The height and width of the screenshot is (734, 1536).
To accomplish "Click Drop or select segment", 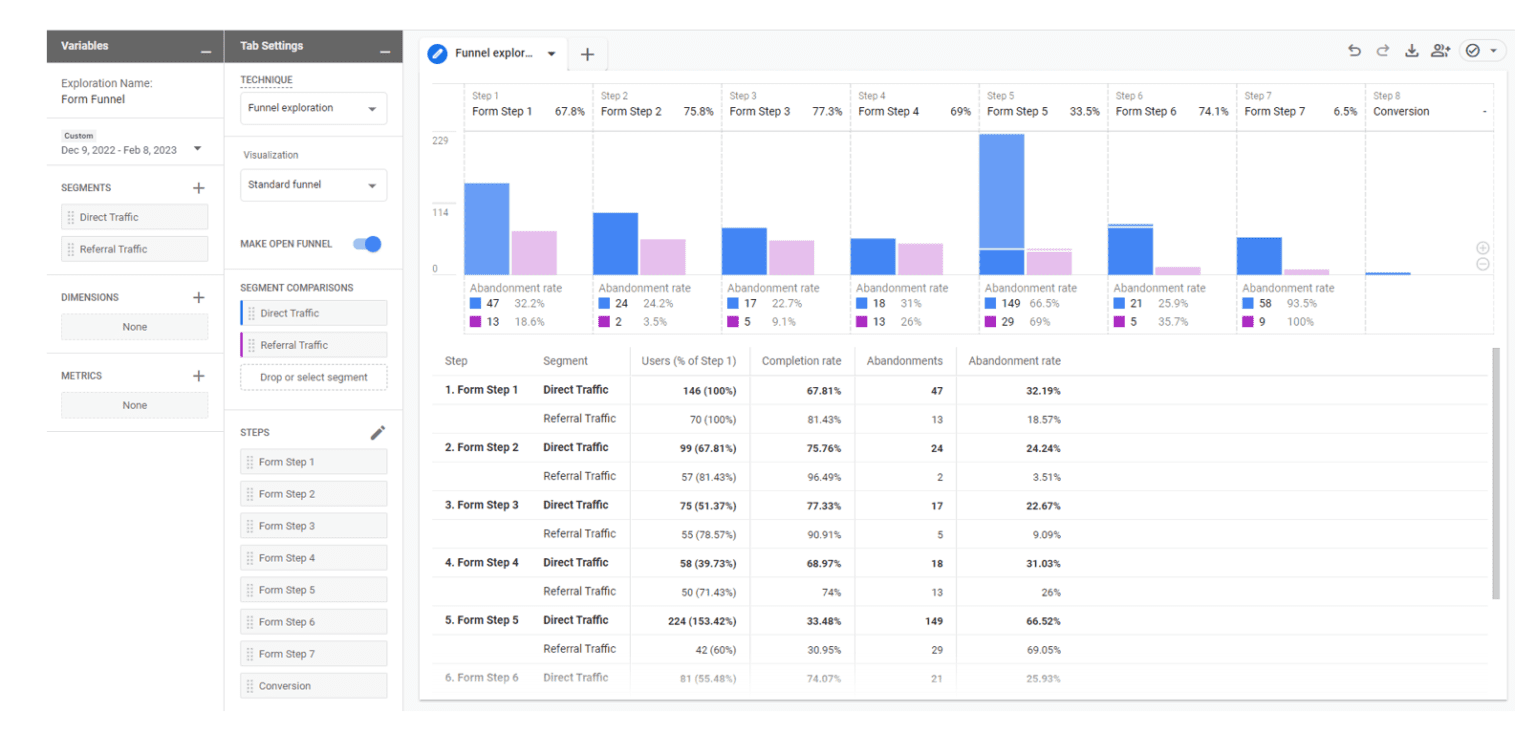I will tap(313, 377).
